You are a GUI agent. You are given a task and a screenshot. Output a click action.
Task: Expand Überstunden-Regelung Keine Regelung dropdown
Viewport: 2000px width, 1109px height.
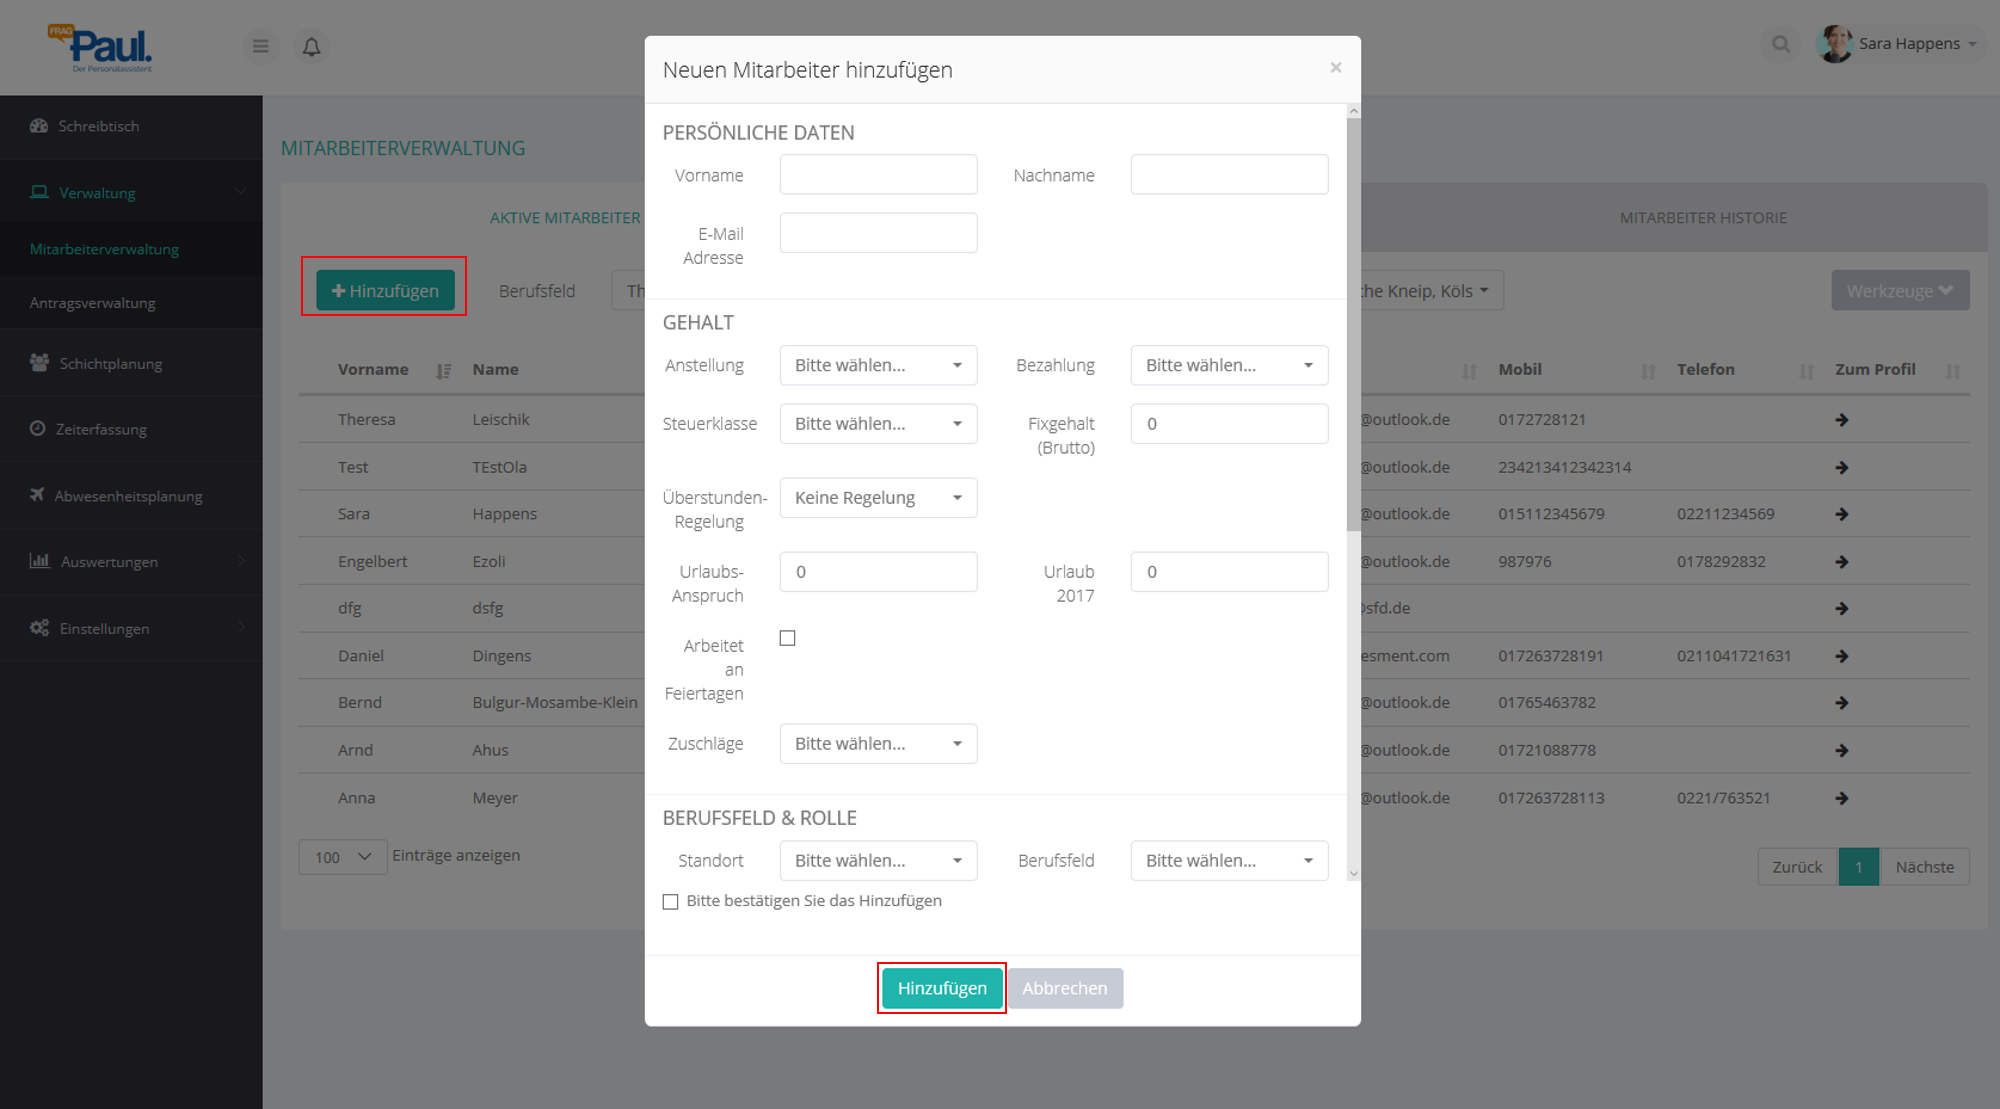tap(877, 498)
